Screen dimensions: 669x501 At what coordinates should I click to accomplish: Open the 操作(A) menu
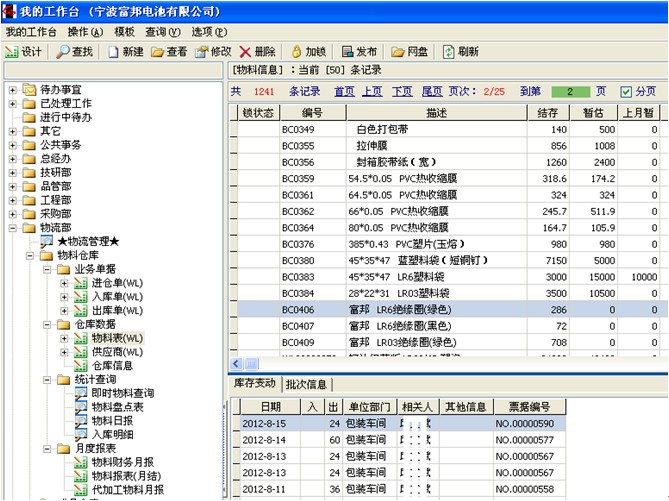[84, 32]
